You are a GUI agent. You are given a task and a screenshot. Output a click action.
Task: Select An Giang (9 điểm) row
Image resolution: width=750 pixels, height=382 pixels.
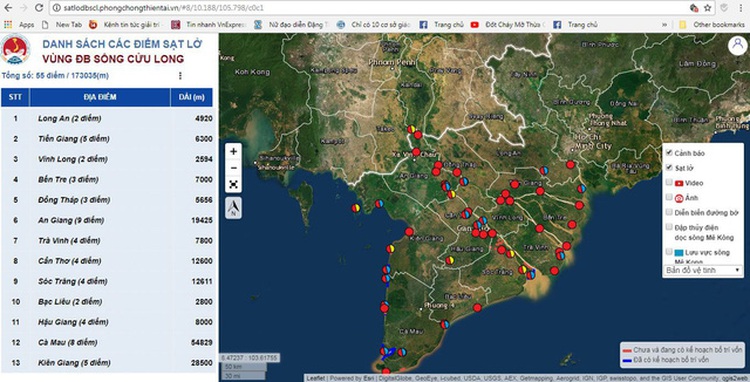click(107, 220)
